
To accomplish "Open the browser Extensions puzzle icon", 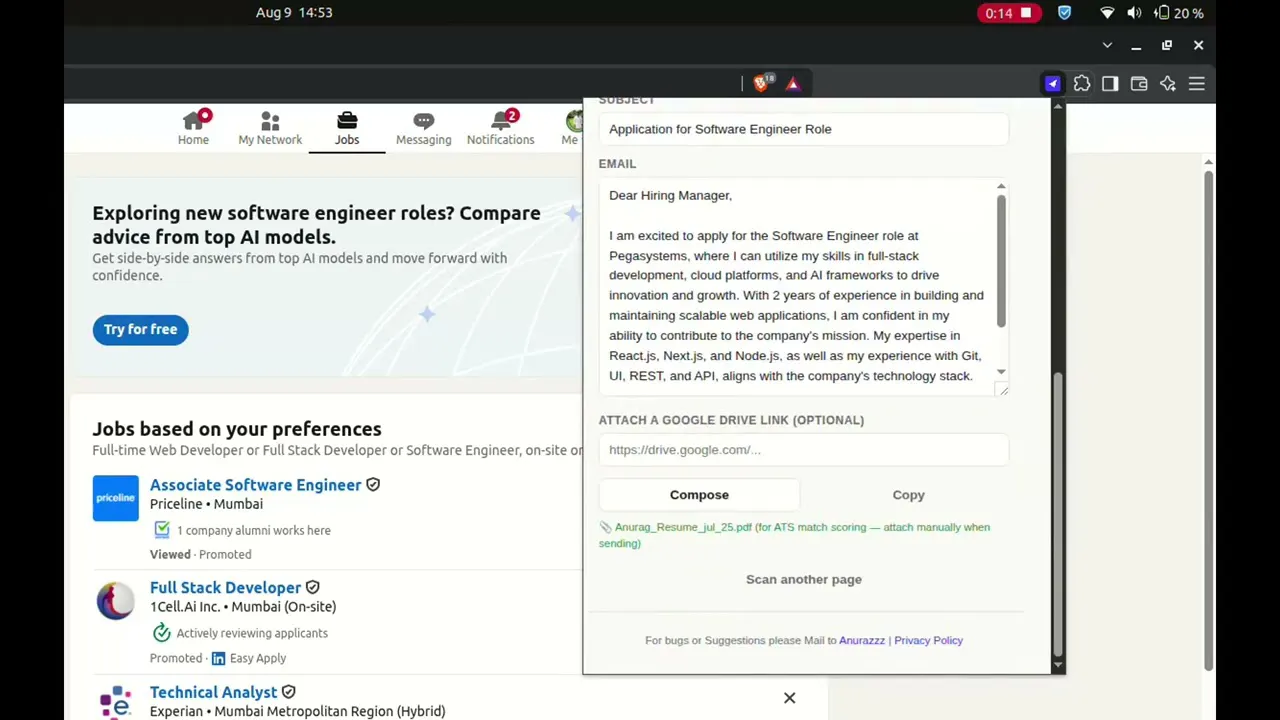I will coord(1082,84).
